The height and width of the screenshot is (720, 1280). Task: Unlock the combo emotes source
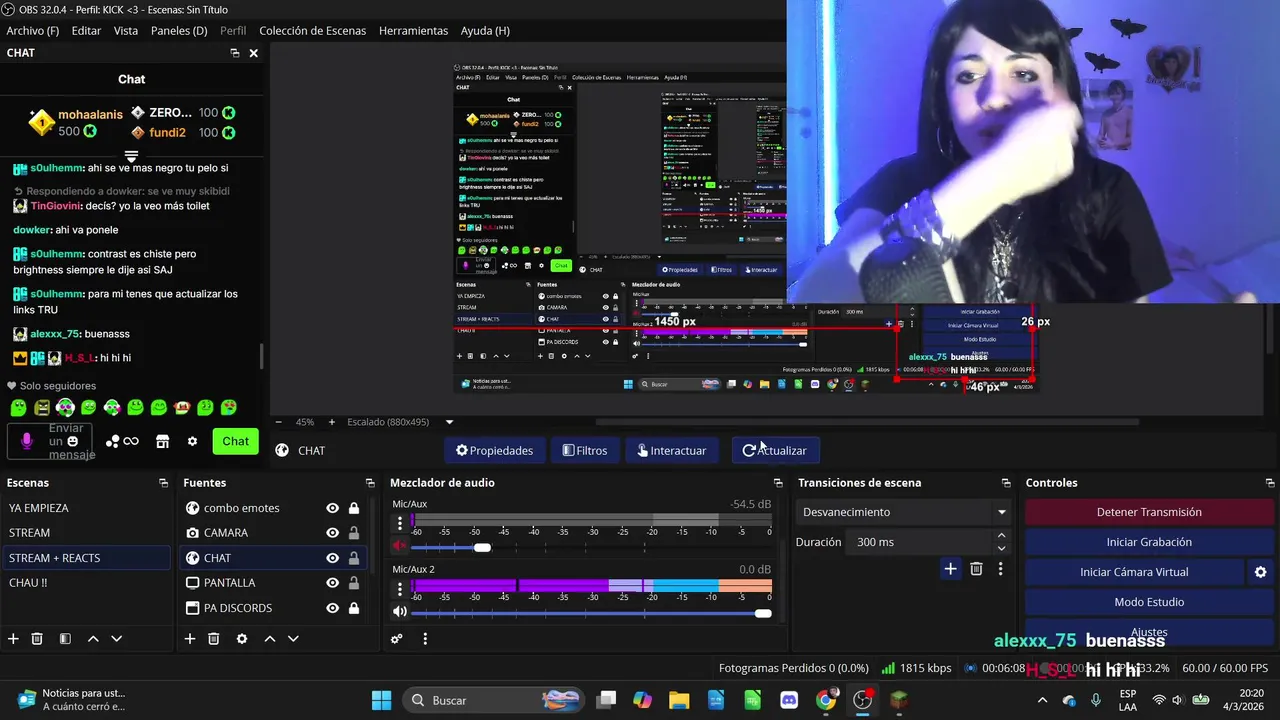coord(354,508)
